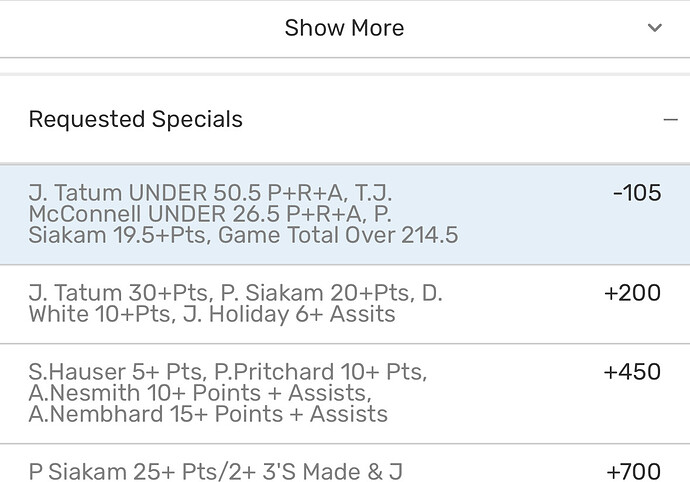Image resolution: width=690 pixels, height=482 pixels.
Task: Choose the parlay with A.Nembhard 15+ Points + Assists
Action: (208, 413)
